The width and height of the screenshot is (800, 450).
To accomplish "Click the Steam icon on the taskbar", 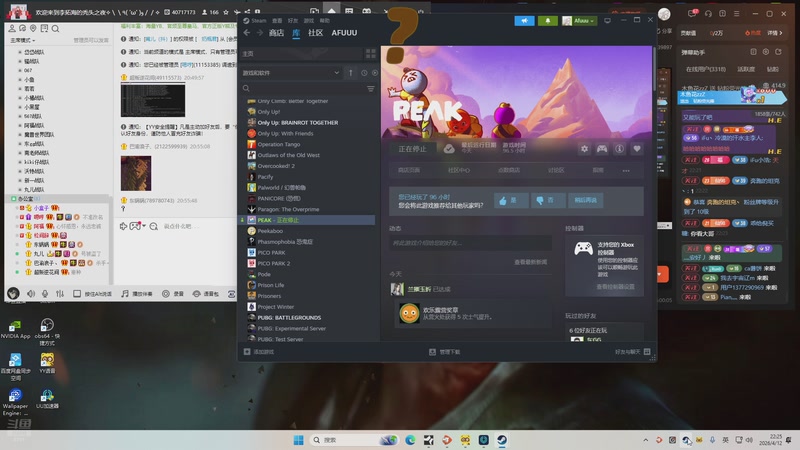I will (502, 440).
